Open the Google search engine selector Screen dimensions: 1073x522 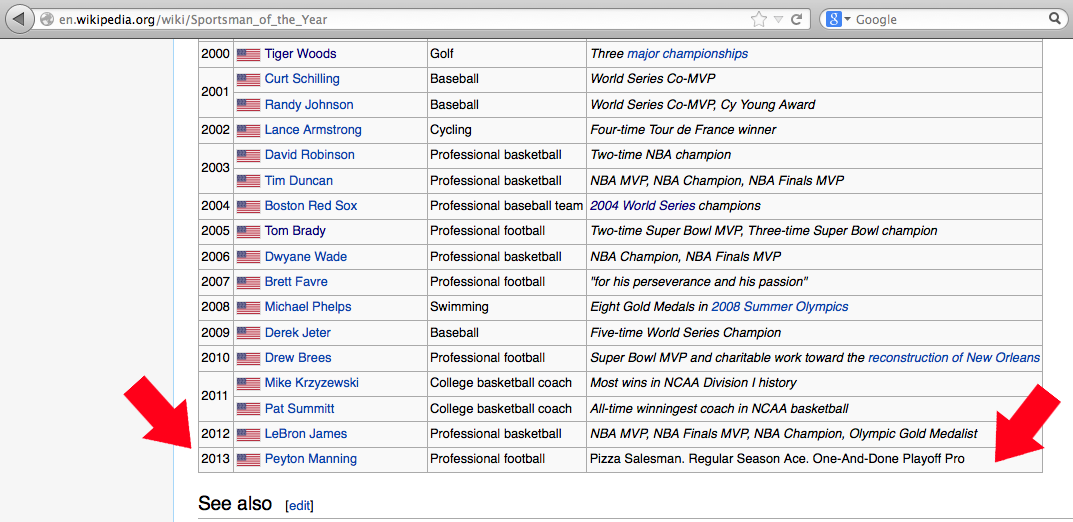point(838,19)
